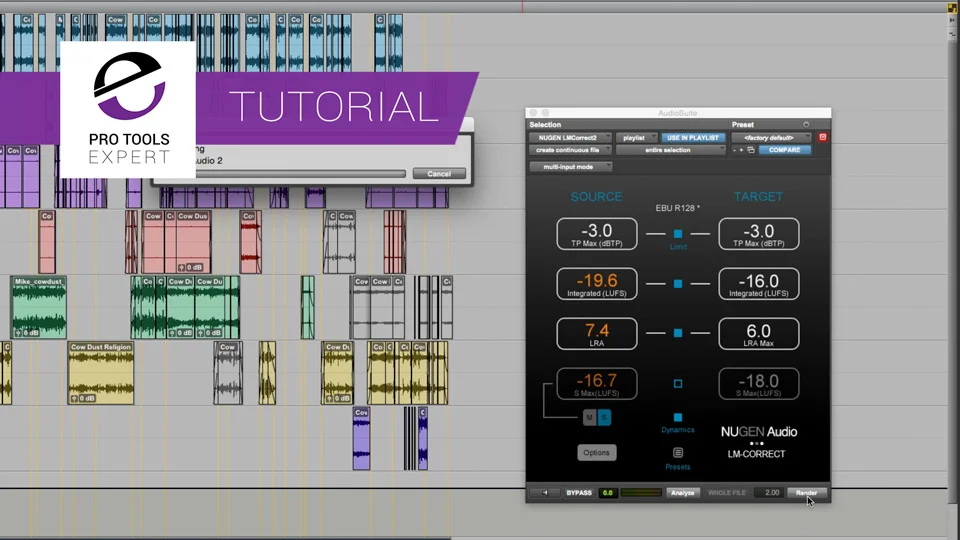Click the processing progress bar
This screenshot has height=540, width=960.
[x=300, y=174]
